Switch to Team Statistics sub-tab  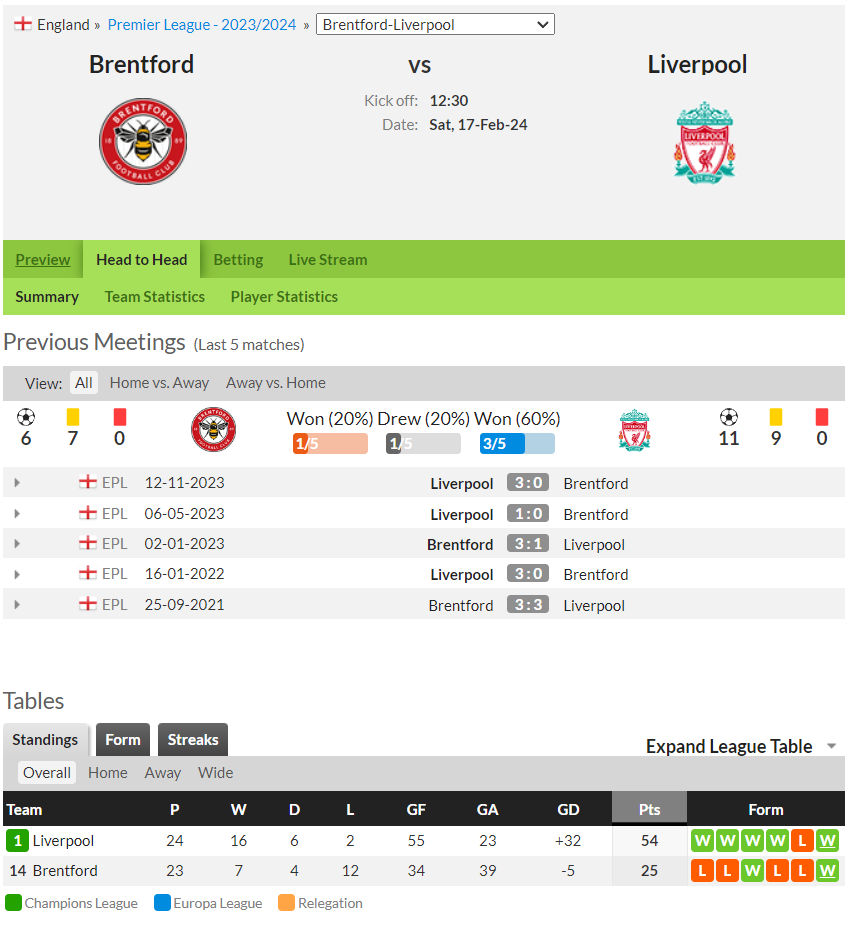pos(154,297)
